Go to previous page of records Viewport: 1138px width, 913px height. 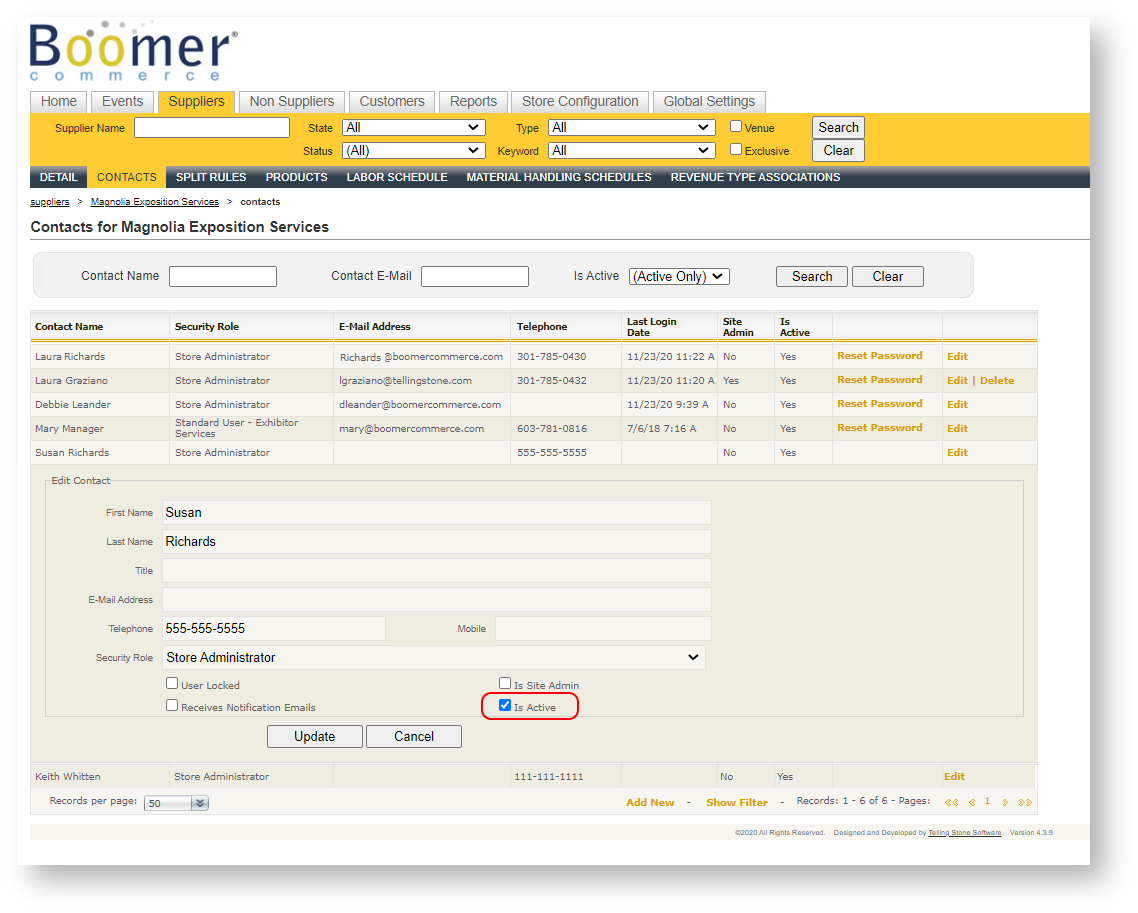tap(971, 802)
